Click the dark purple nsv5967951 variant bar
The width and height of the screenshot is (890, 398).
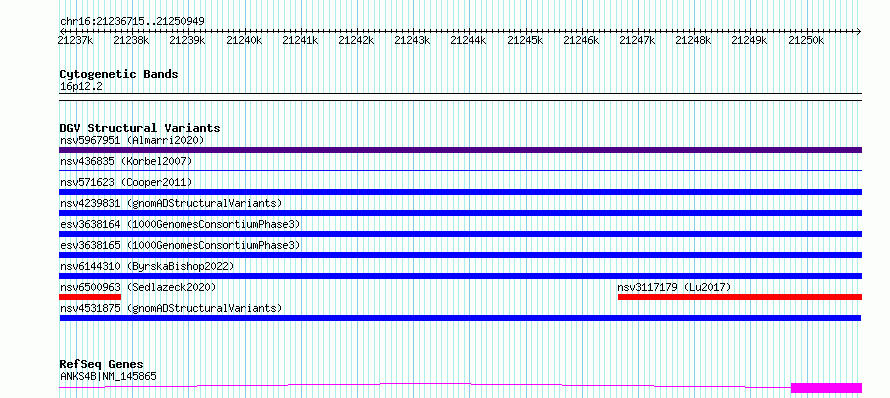(460, 150)
